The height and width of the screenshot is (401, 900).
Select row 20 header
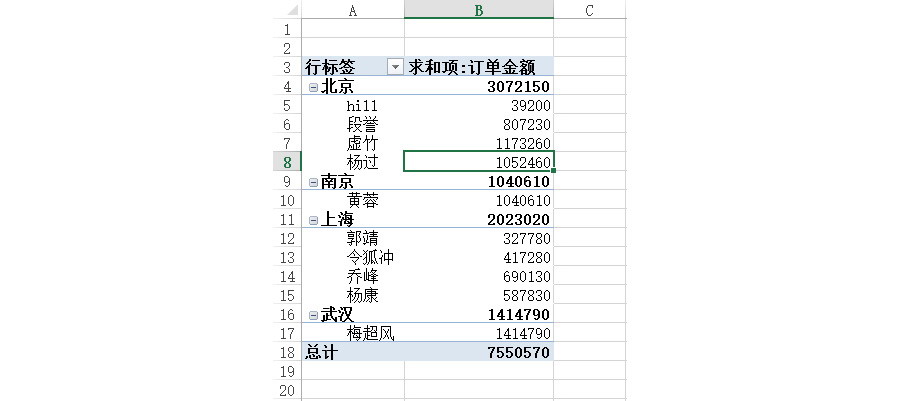[x=287, y=391]
